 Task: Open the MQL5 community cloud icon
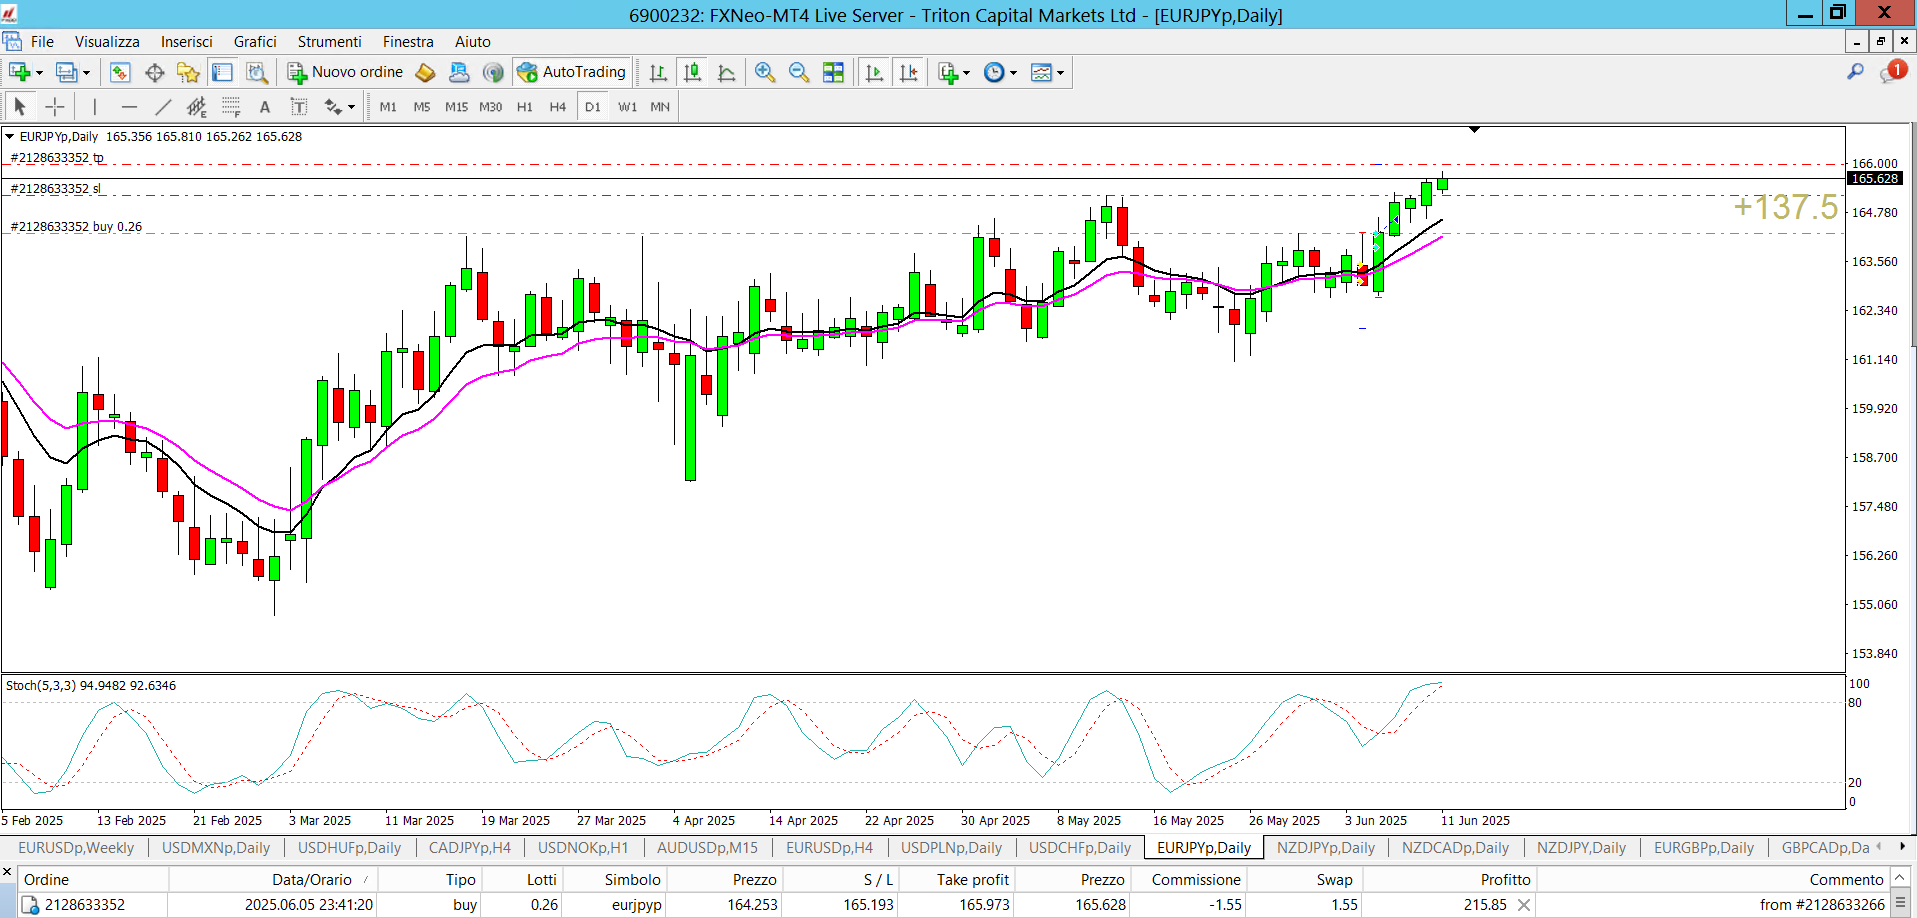pos(459,72)
